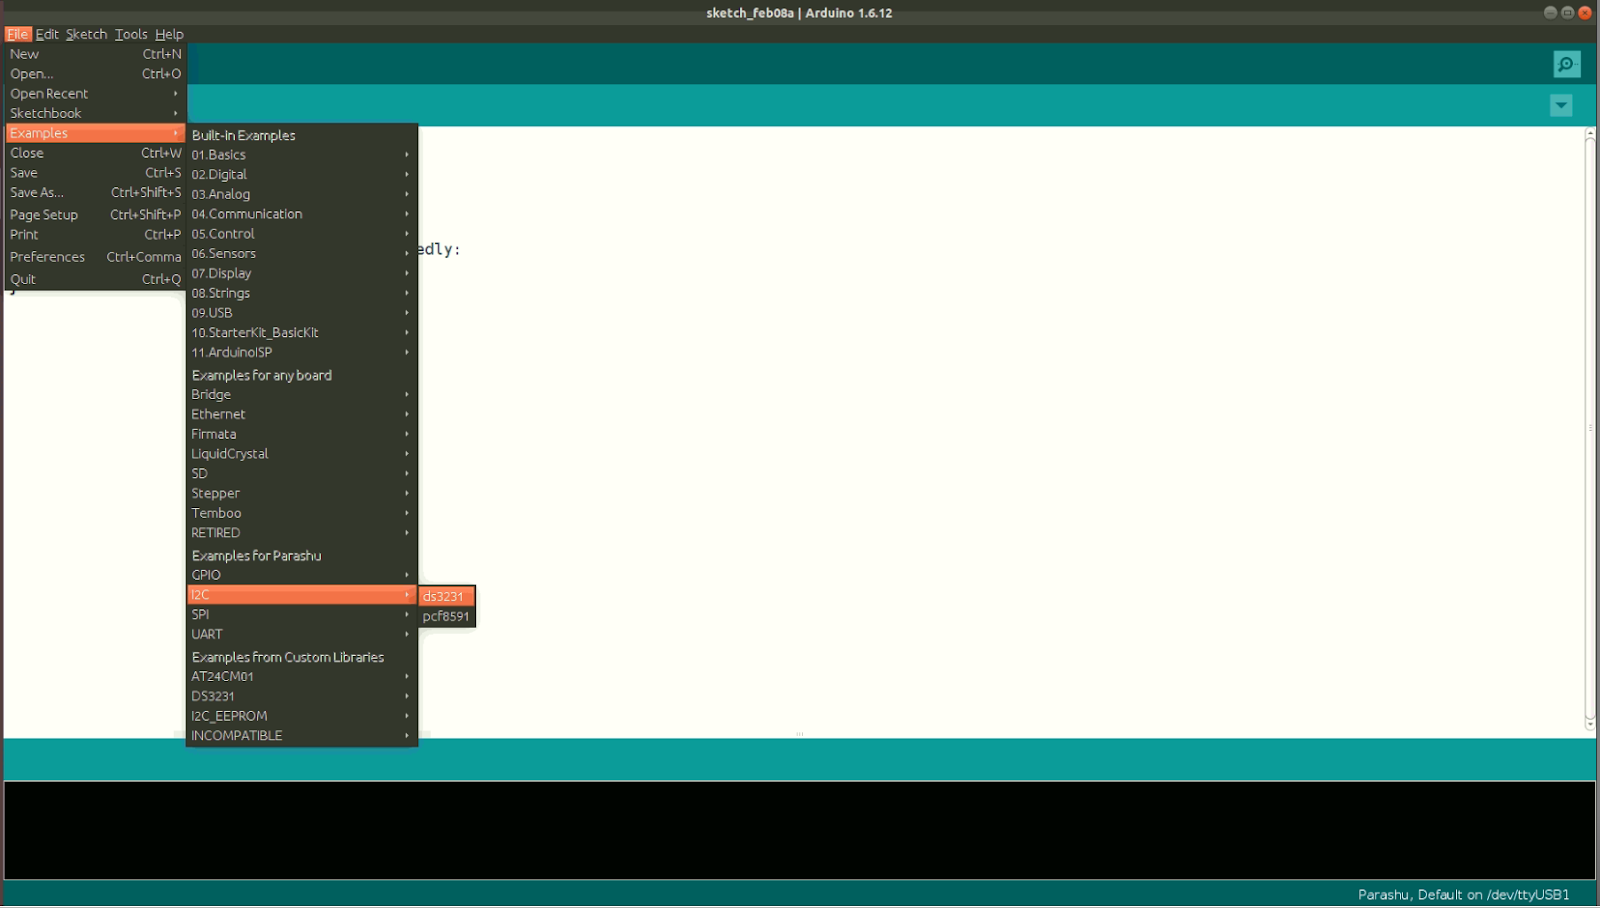Select Print from the File menu
The height and width of the screenshot is (908, 1600).
95,235
